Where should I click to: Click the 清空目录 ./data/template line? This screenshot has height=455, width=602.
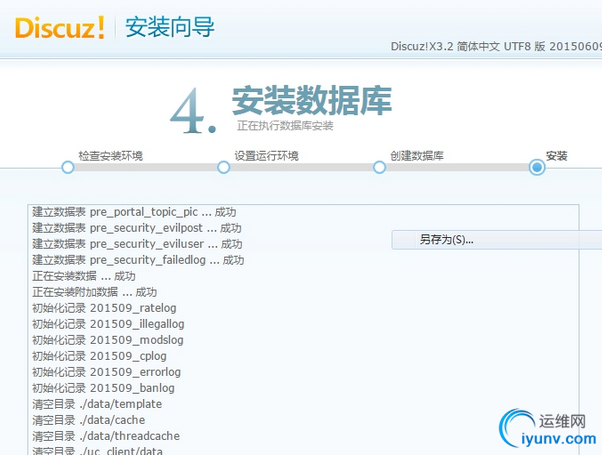pos(97,404)
